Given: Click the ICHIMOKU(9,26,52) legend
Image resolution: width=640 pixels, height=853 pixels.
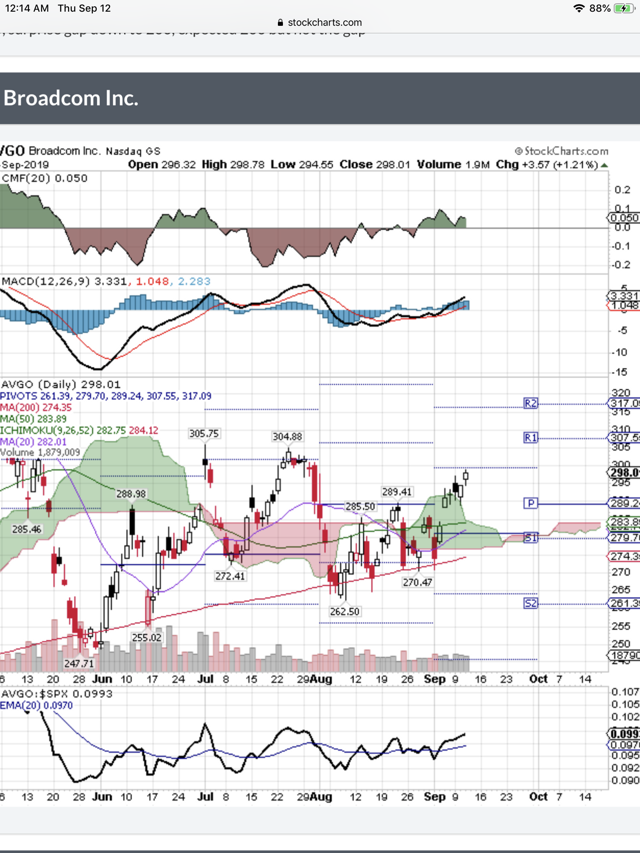Looking at the screenshot, I should tap(79, 430).
